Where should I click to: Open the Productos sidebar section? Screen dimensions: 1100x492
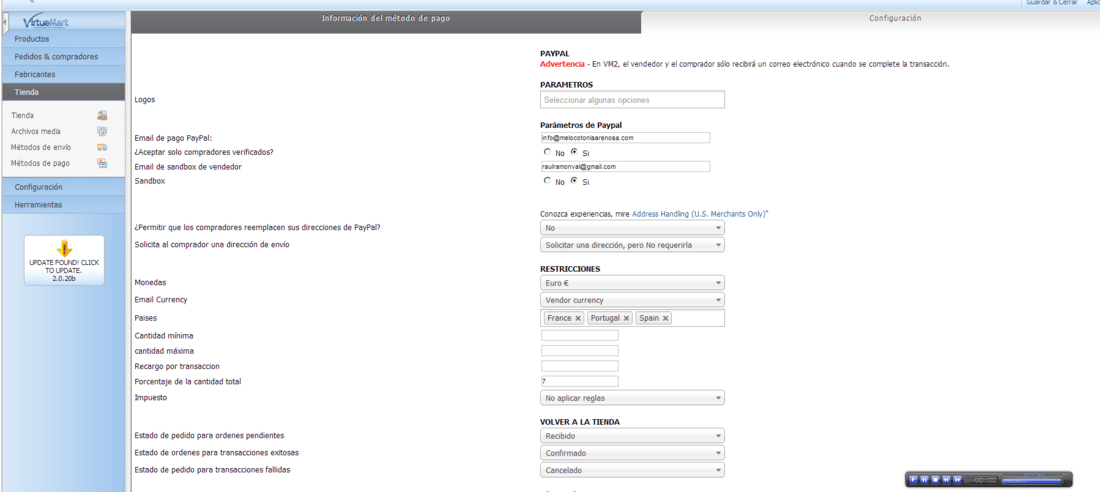pyautogui.click(x=64, y=39)
